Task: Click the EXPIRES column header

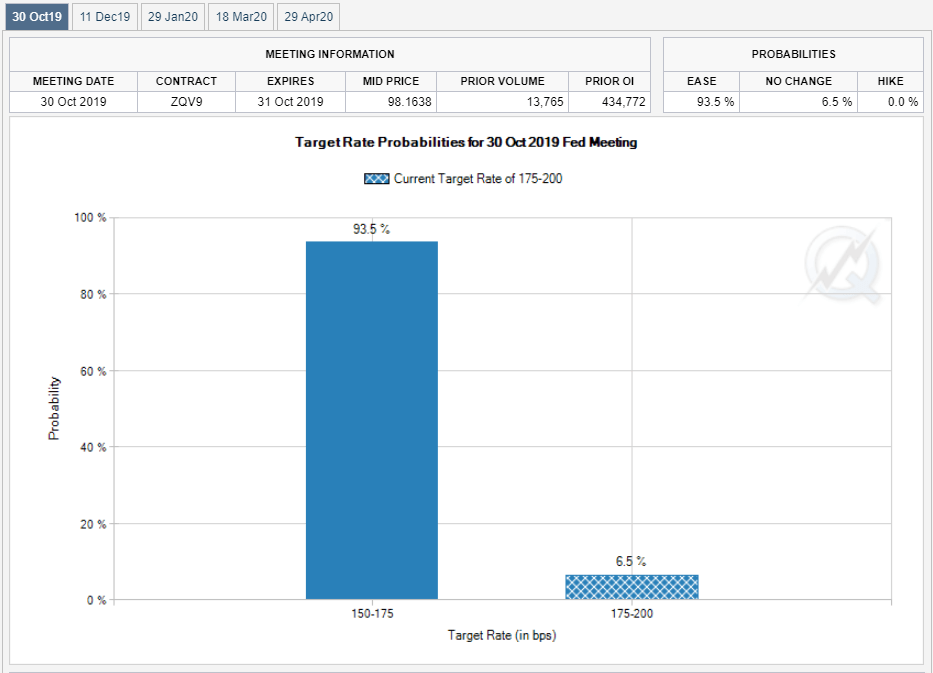Action: point(290,81)
